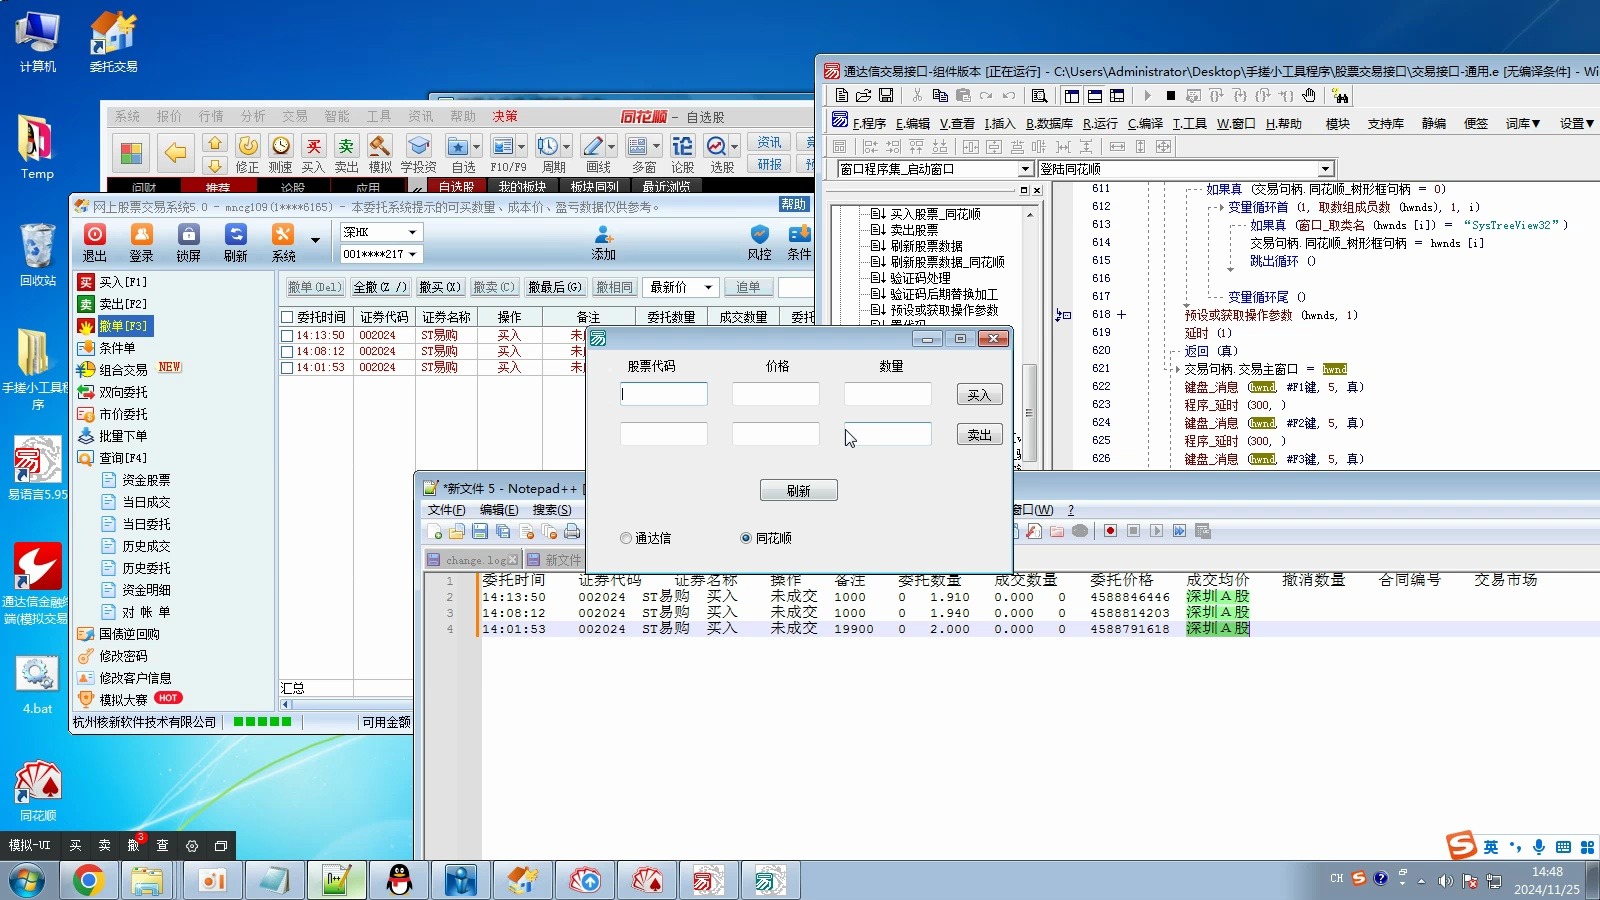Check the 14:13:50 order row checkbox
The image size is (1600, 900).
287,336
